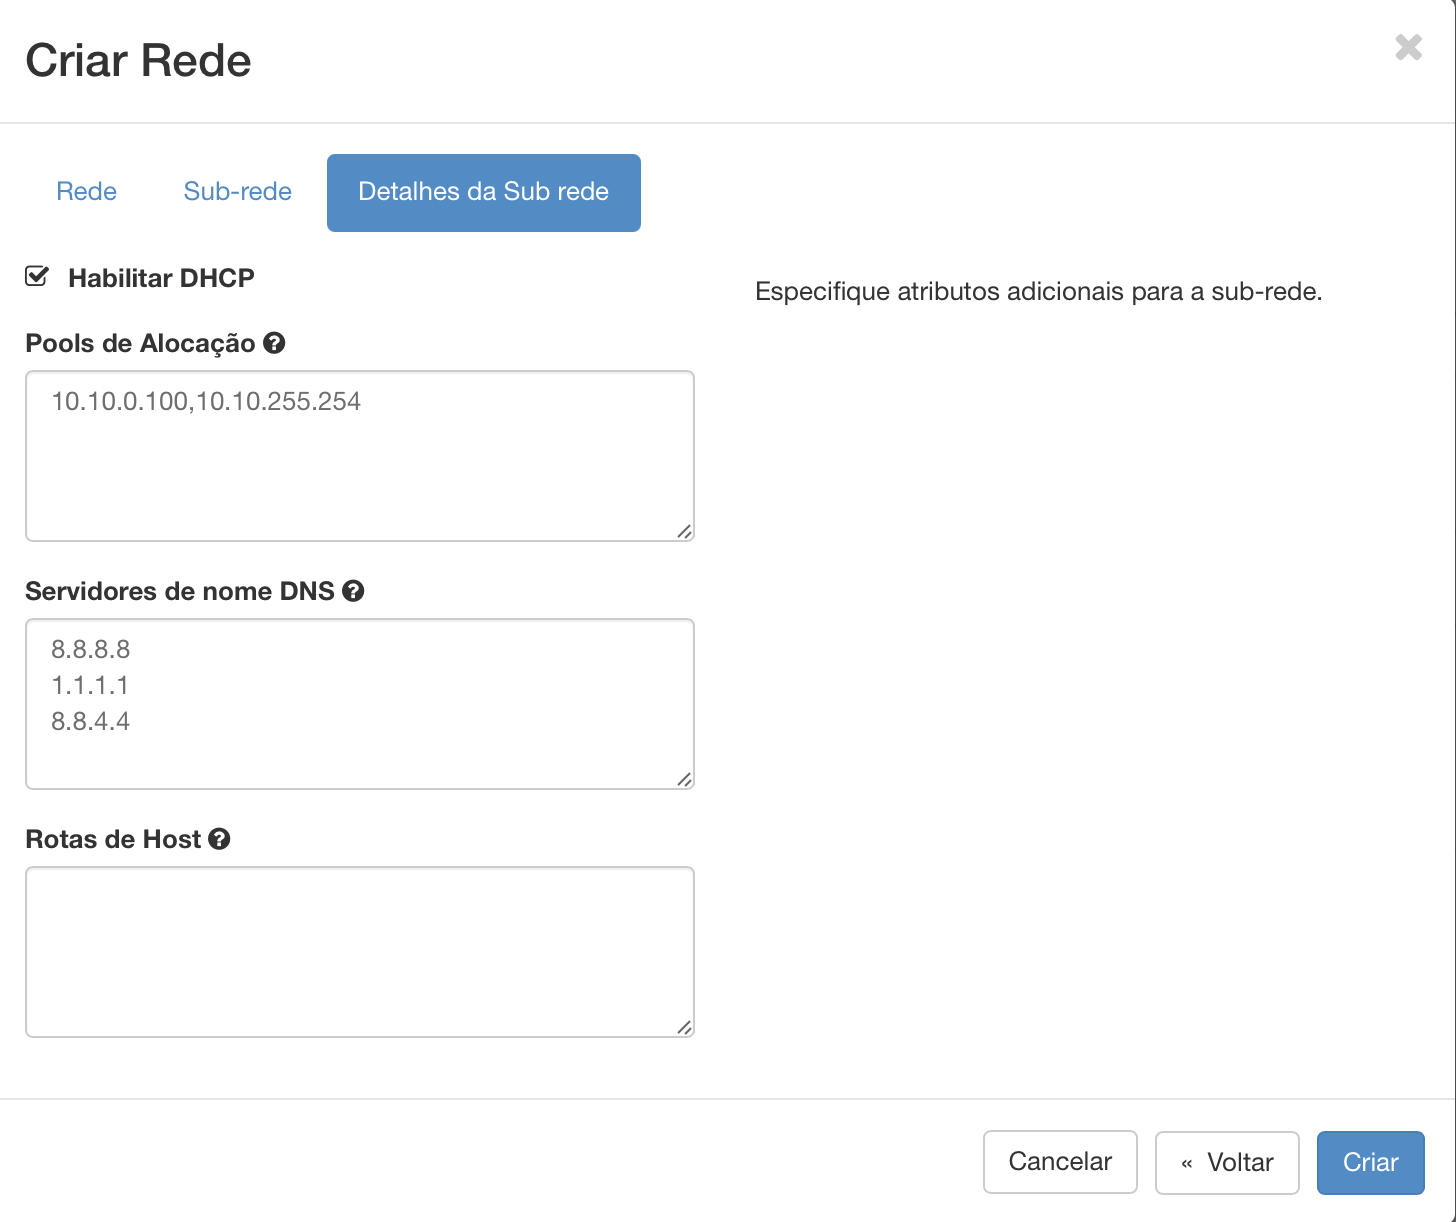Click the help icon beside Servidores de nome DNS
The image size is (1456, 1222).
pyautogui.click(x=353, y=591)
